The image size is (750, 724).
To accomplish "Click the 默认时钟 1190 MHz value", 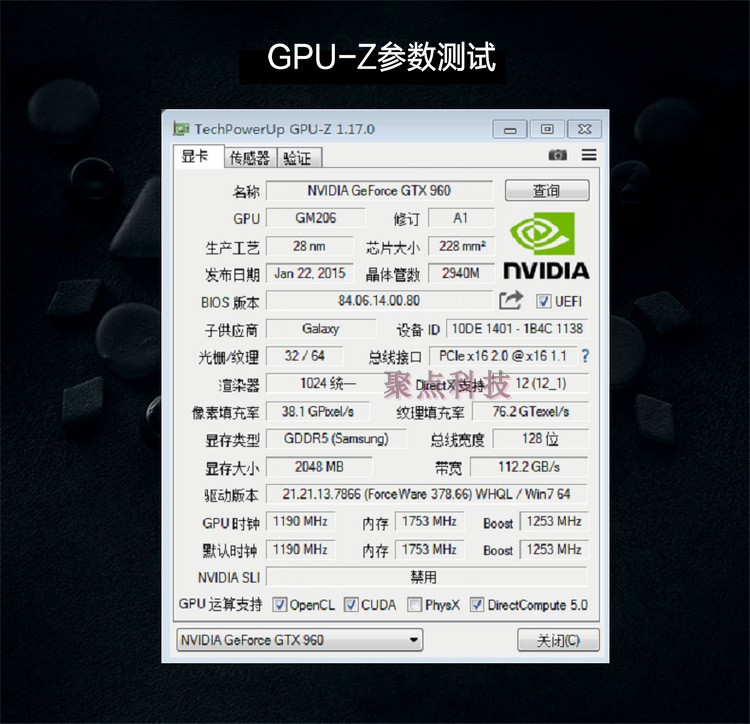I will pos(300,549).
